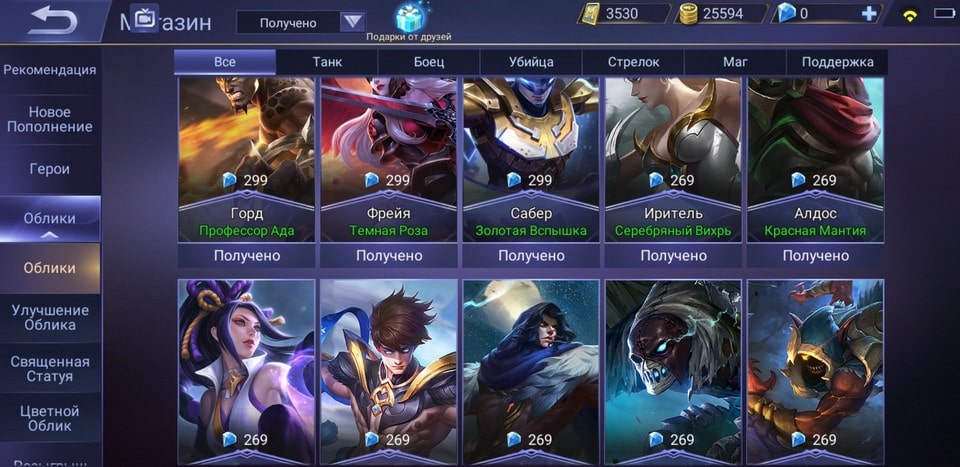Open the Получено filter dropdown

[x=301, y=23]
